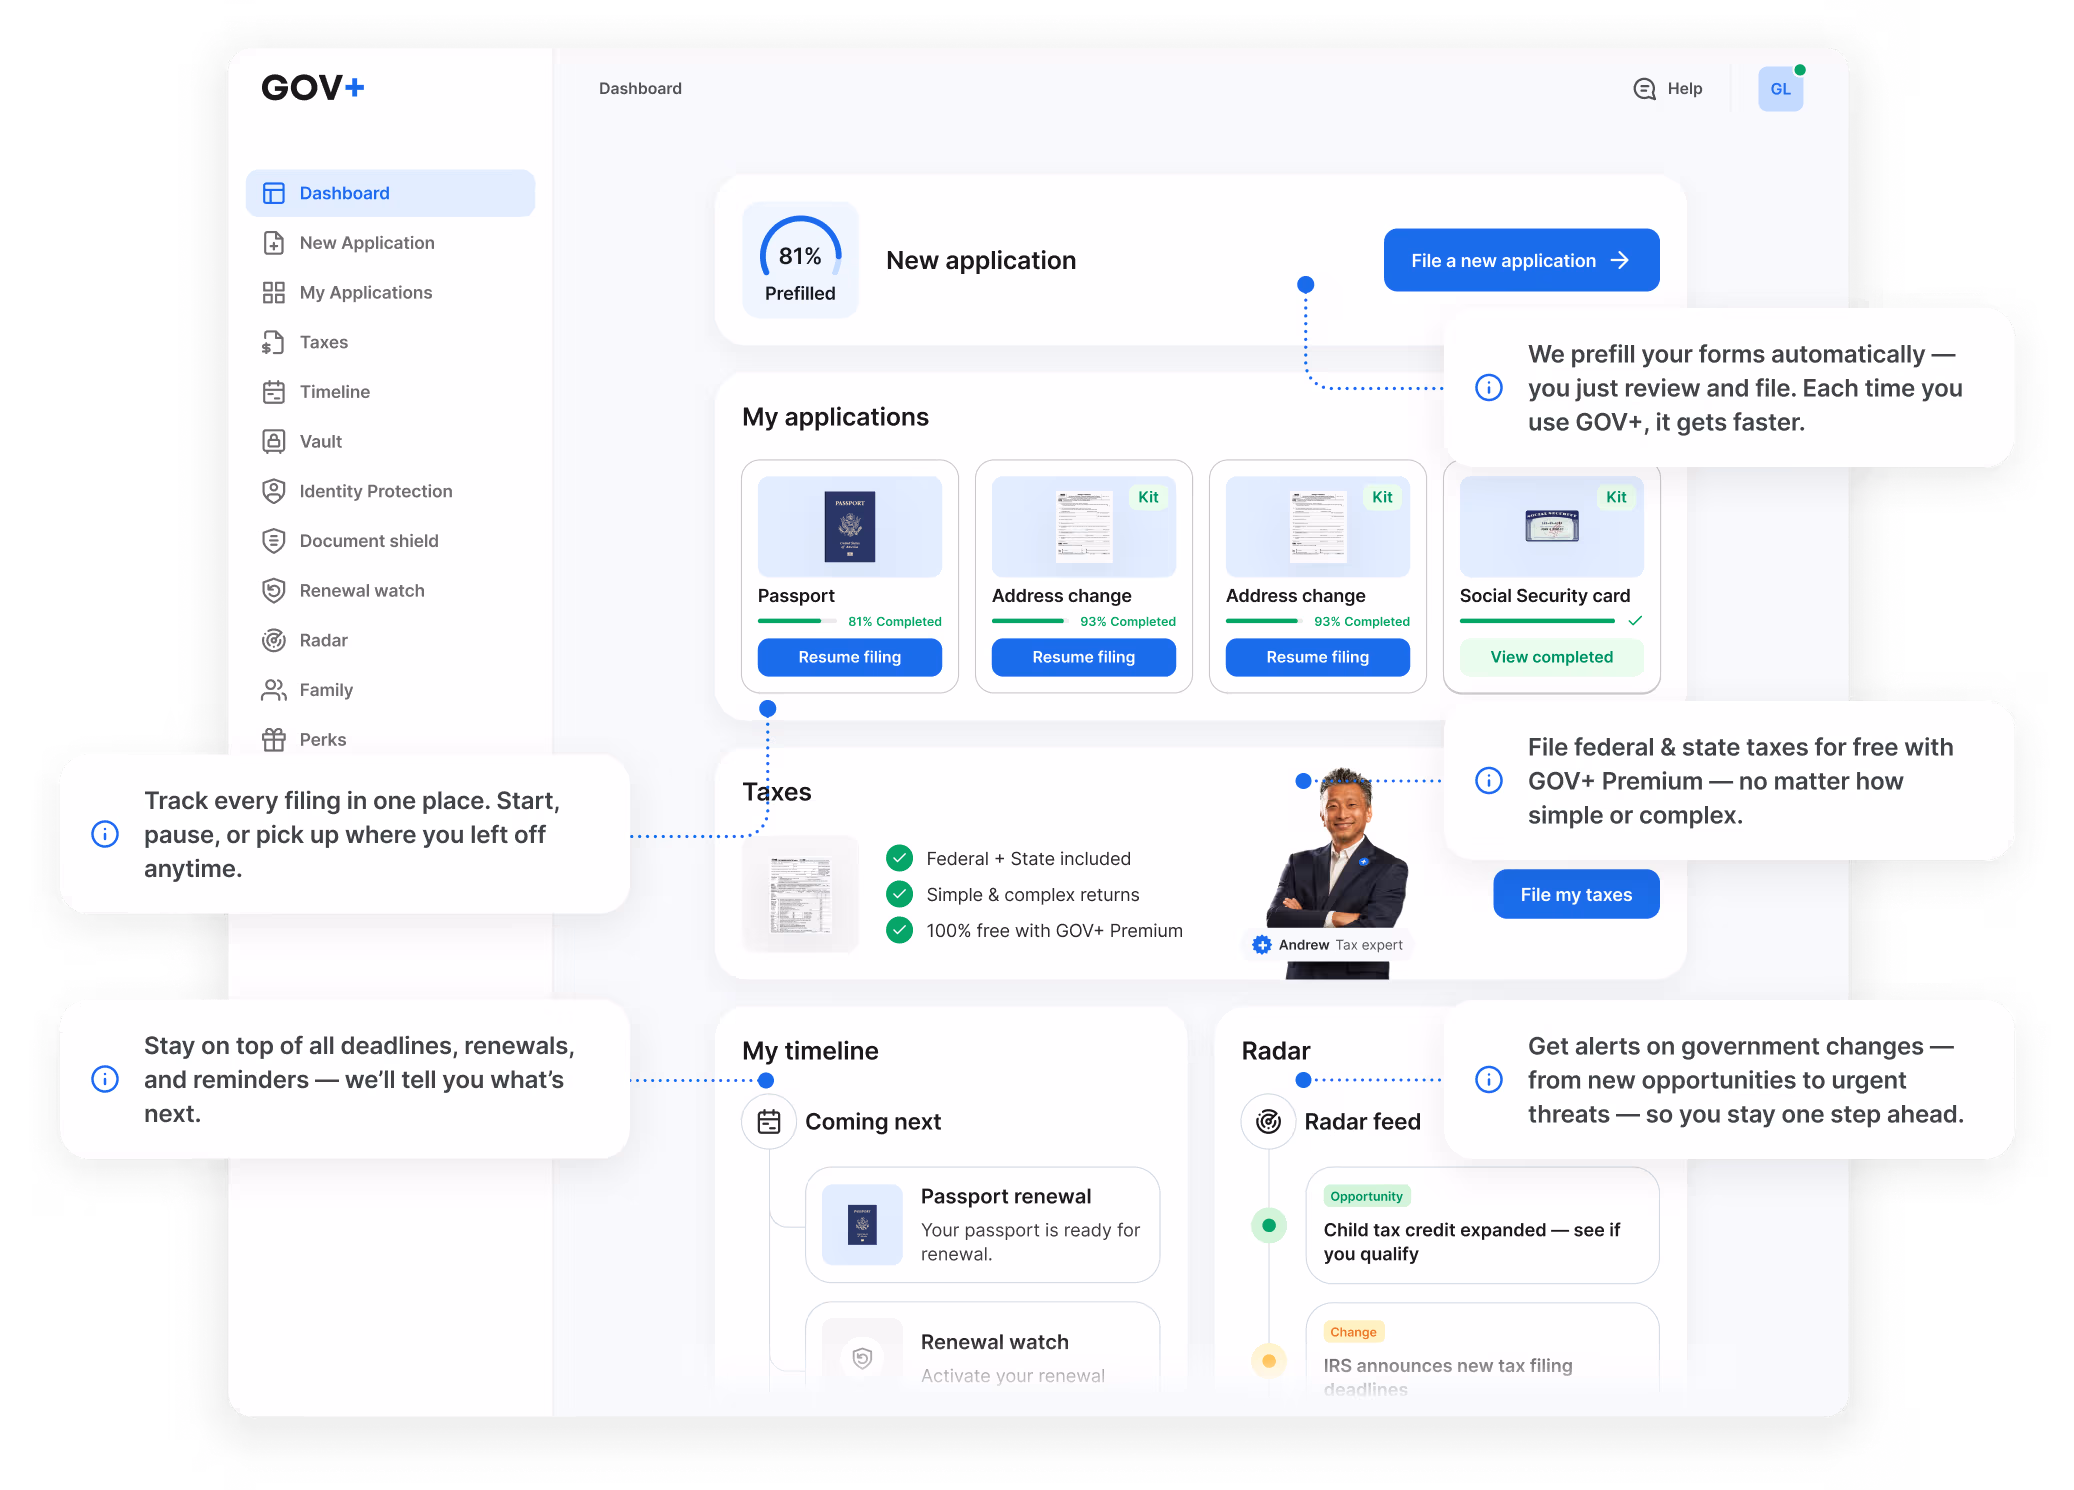Image resolution: width=2074 pixels, height=1490 pixels.
Task: Click Passport 81% completed progress bar
Action: [x=797, y=621]
